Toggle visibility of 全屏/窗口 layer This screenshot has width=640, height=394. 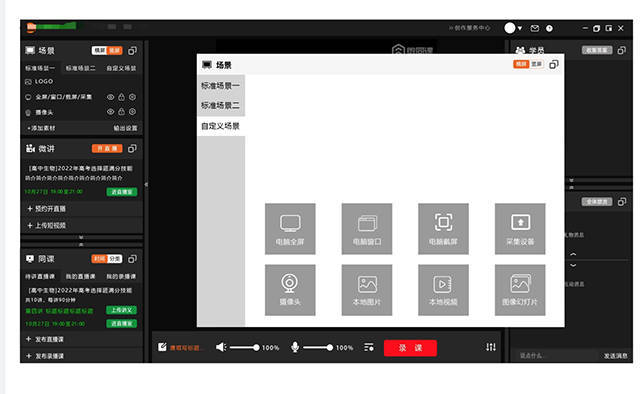coord(110,97)
